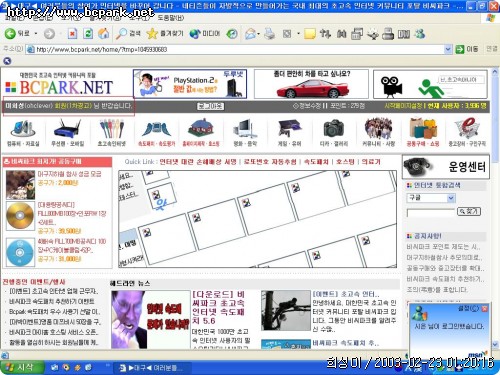Select the ▶대구◀ taskbar window button
500x375 pixels.
point(152,368)
